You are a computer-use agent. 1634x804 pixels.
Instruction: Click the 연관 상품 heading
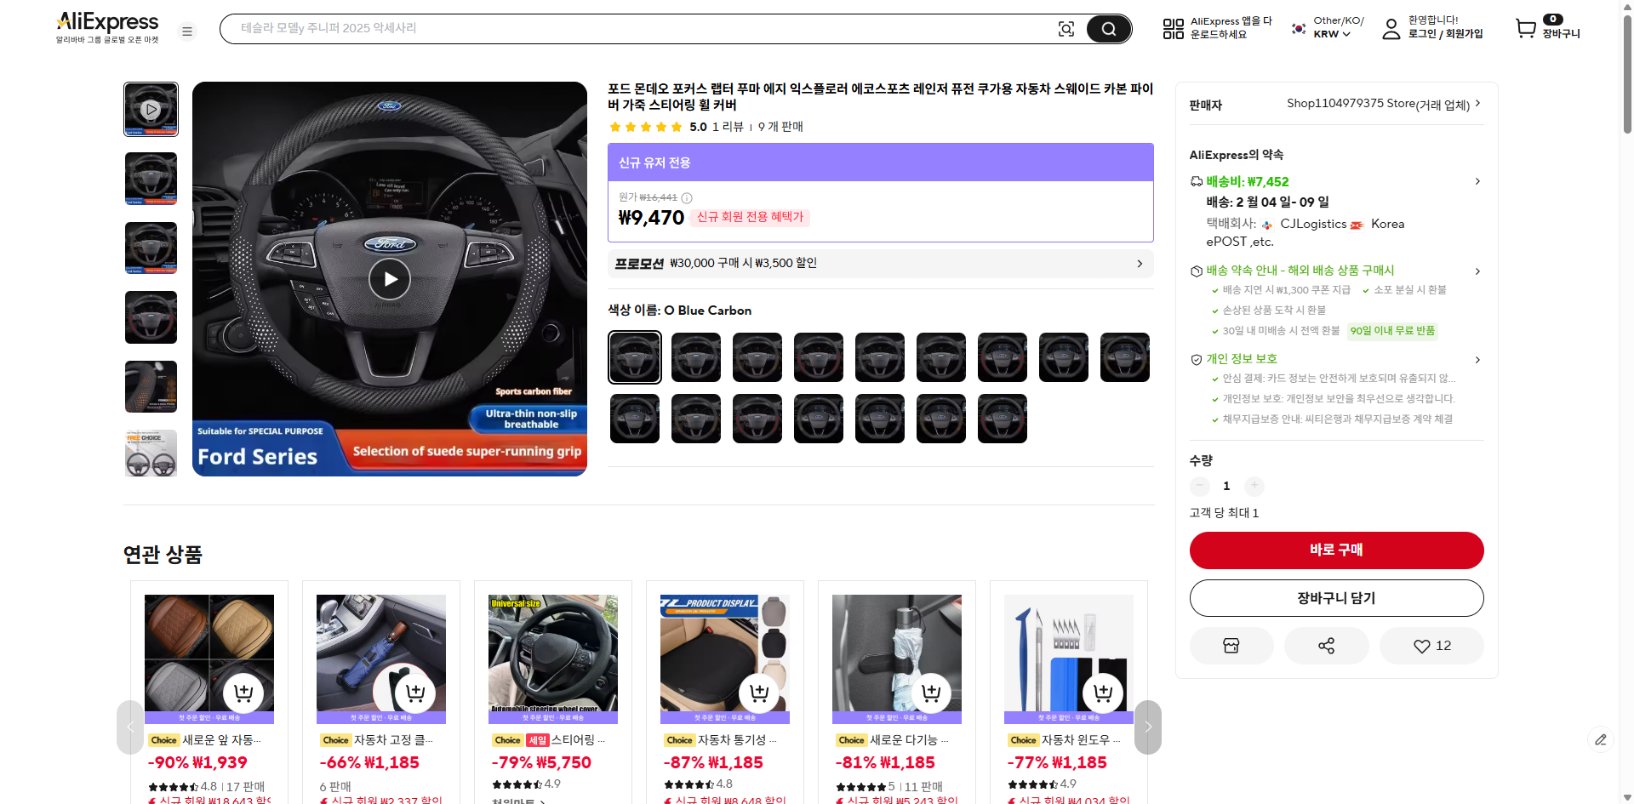pyautogui.click(x=163, y=555)
